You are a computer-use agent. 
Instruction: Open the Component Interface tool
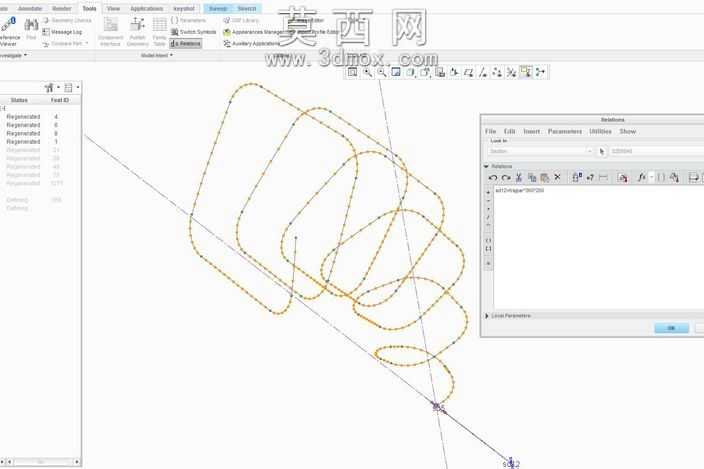(x=110, y=31)
